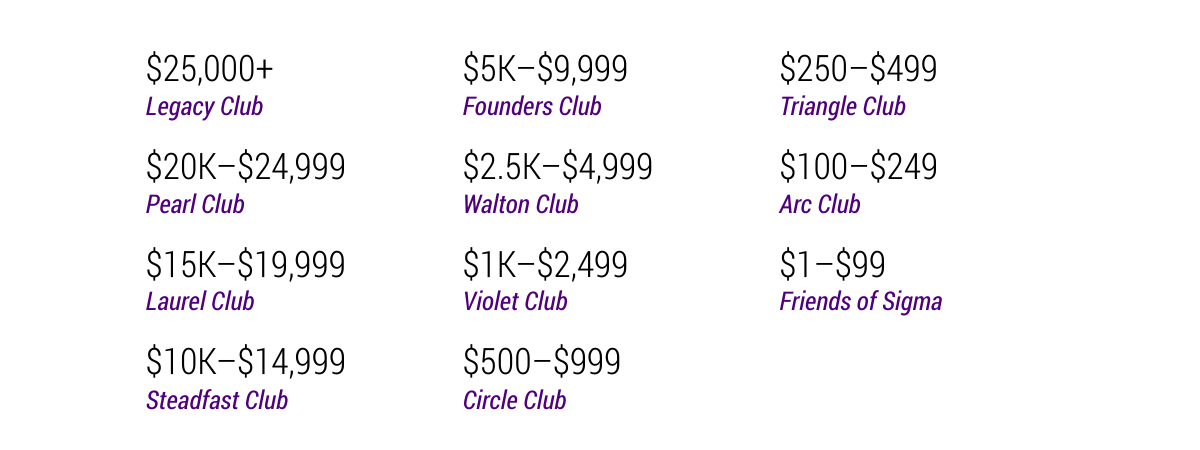This screenshot has width=1200, height=450.
Task: Select the Pearl Club giving level
Action: point(195,205)
